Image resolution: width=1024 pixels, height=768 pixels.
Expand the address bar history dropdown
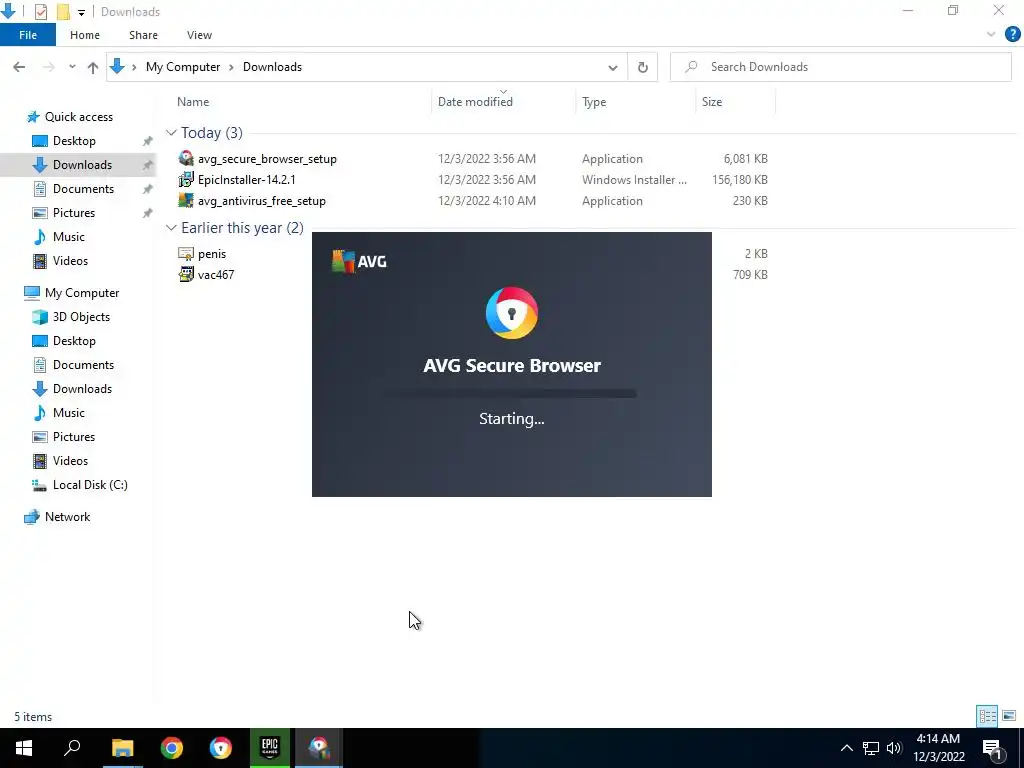(x=613, y=67)
